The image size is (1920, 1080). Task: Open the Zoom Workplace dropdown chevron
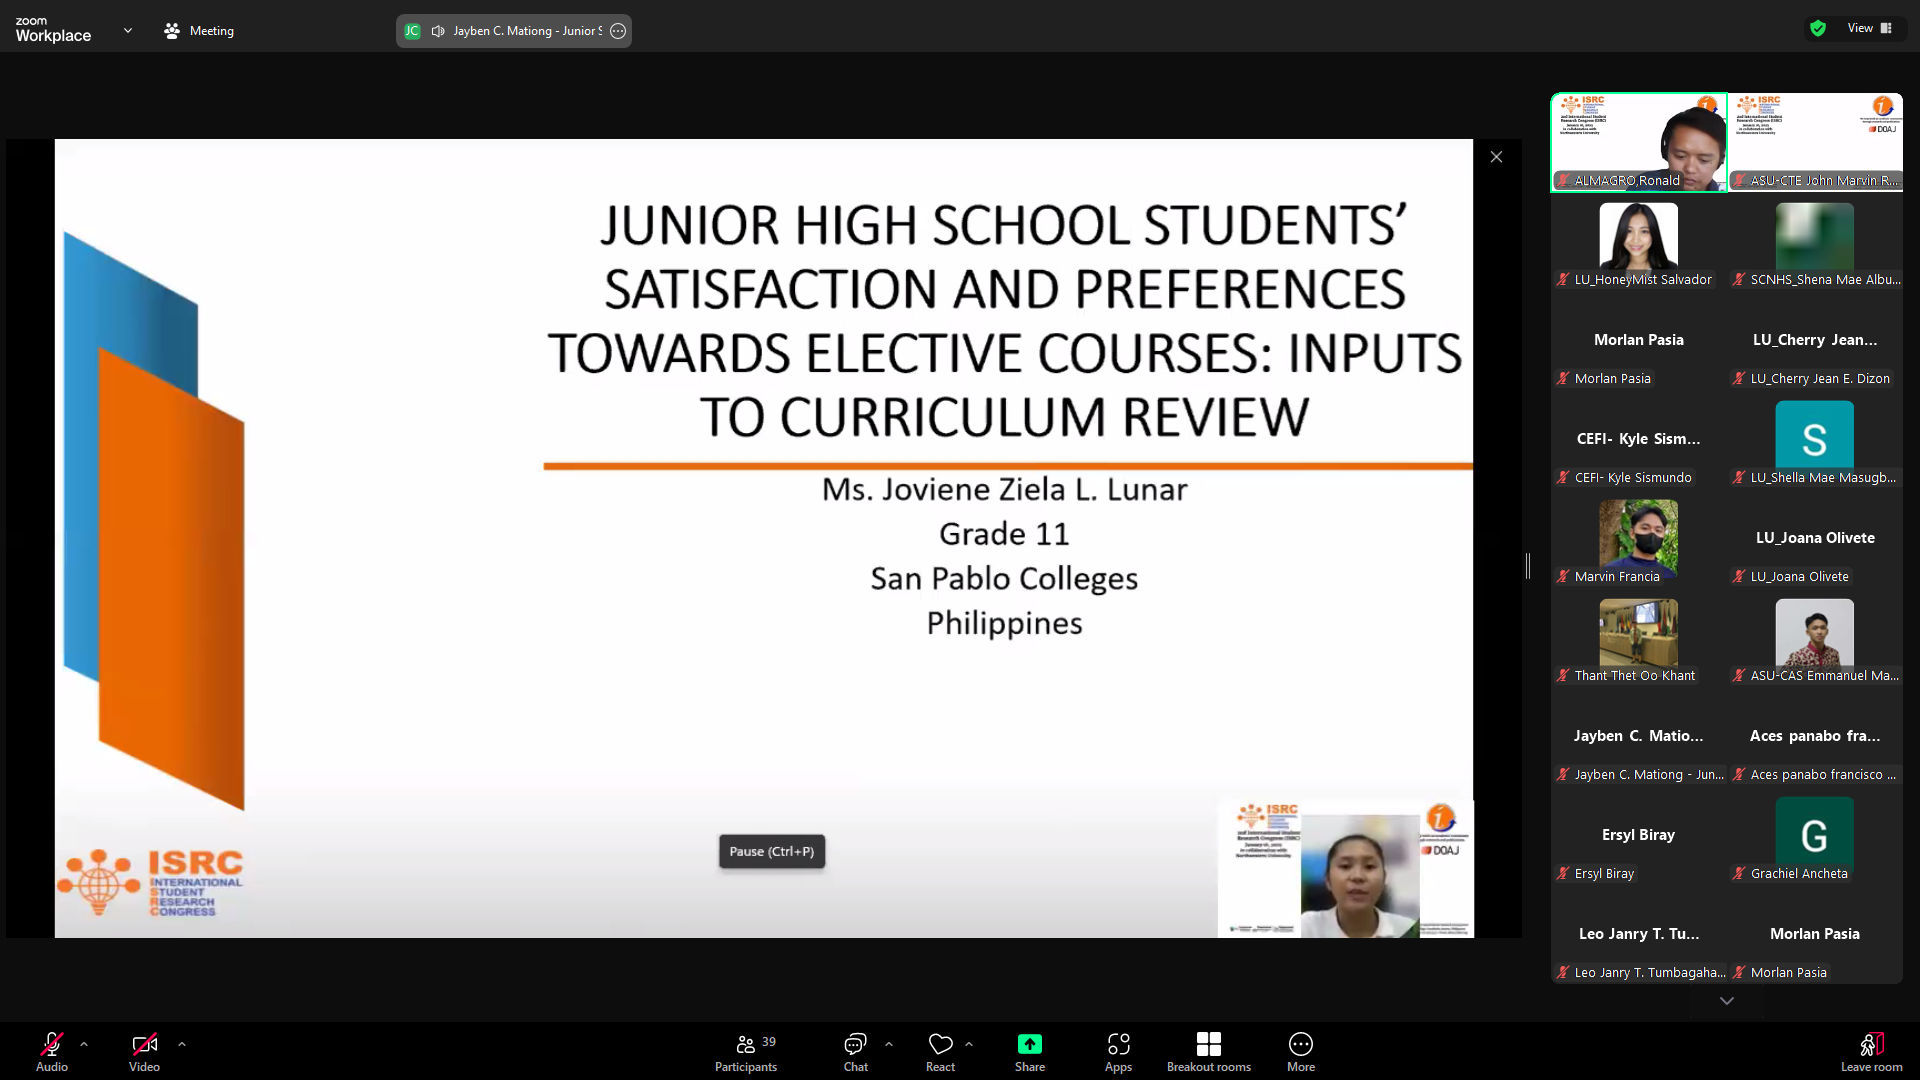(128, 31)
